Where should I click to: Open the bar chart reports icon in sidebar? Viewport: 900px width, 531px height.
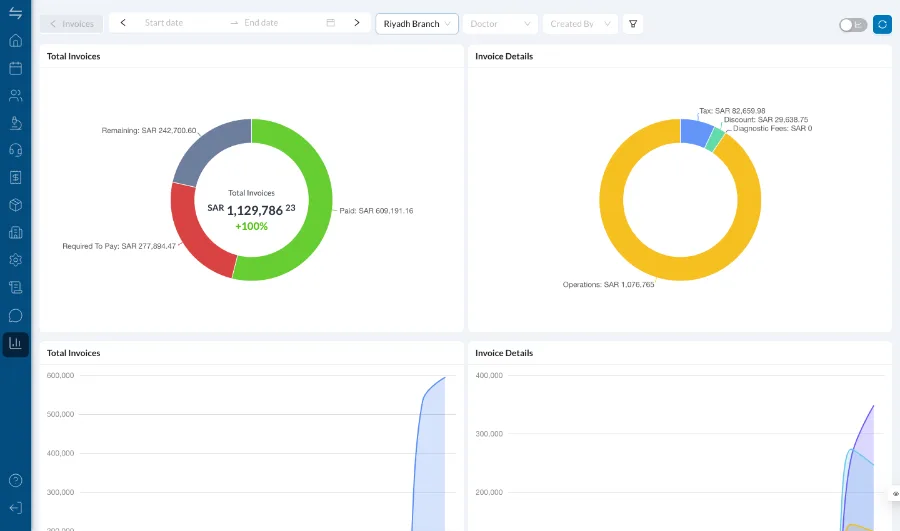pos(15,343)
